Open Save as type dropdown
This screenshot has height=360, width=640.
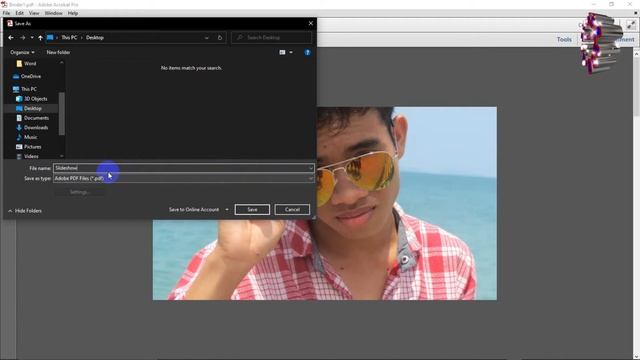[x=184, y=178]
